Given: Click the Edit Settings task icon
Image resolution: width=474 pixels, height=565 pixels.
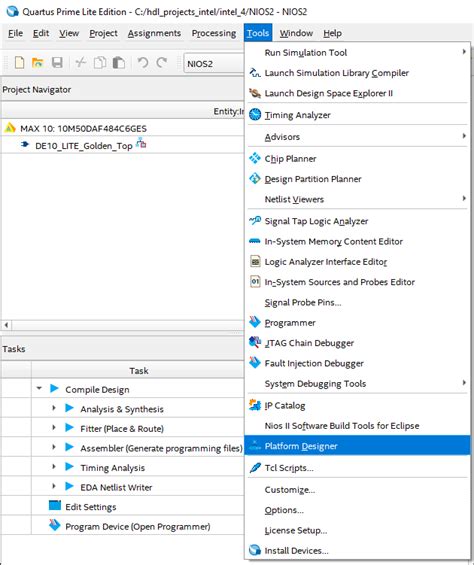Looking at the screenshot, I should coord(55,505).
